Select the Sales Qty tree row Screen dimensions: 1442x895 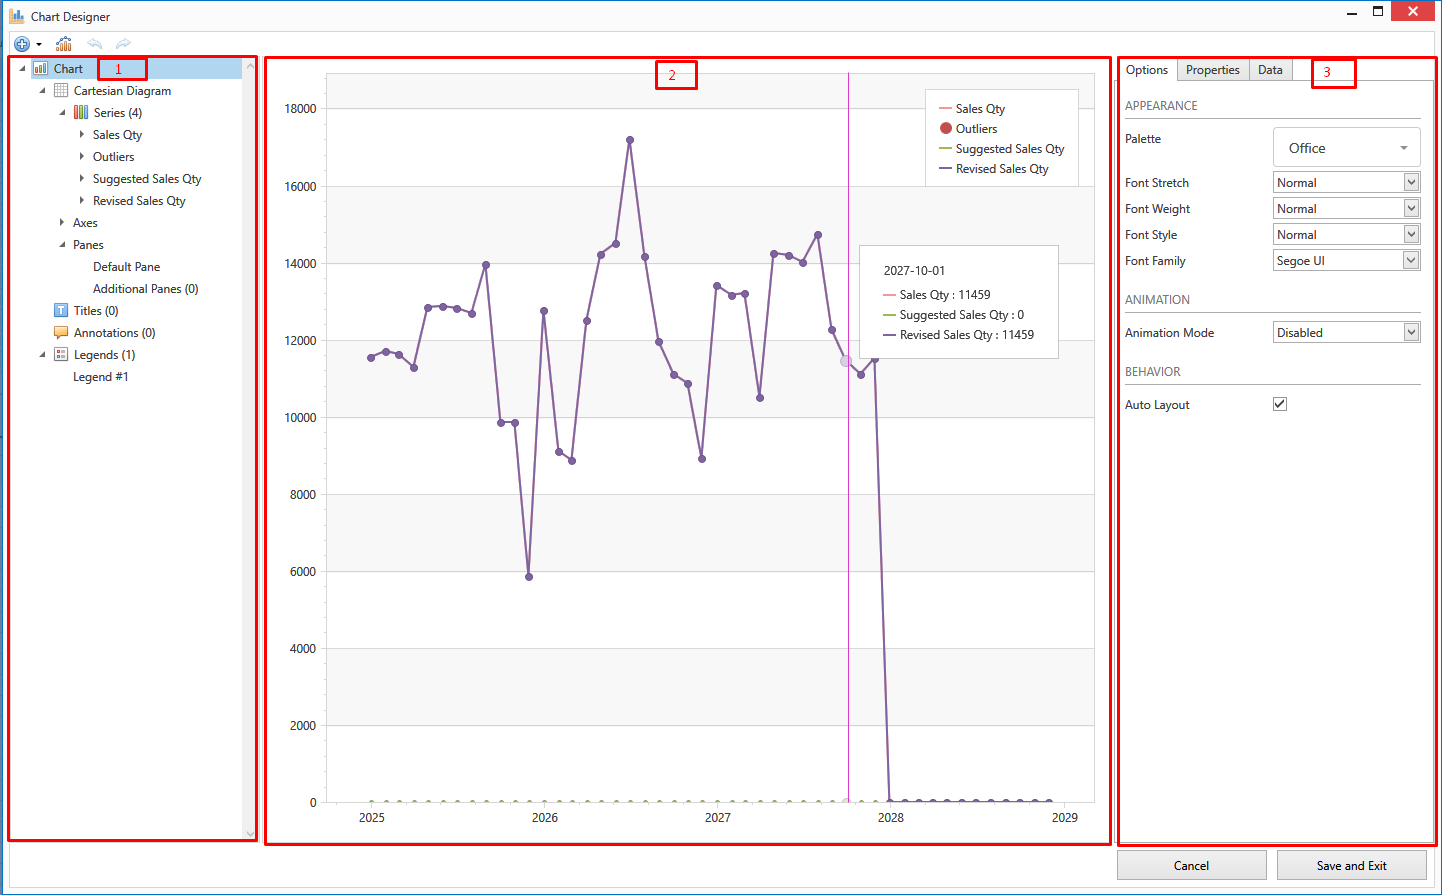pos(117,135)
